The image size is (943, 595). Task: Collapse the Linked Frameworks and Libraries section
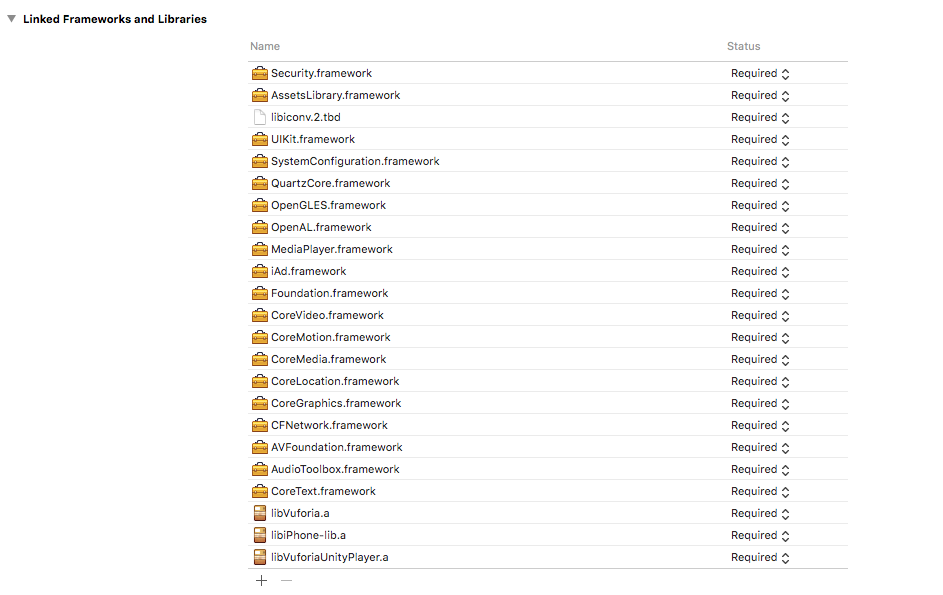click(x=12, y=19)
